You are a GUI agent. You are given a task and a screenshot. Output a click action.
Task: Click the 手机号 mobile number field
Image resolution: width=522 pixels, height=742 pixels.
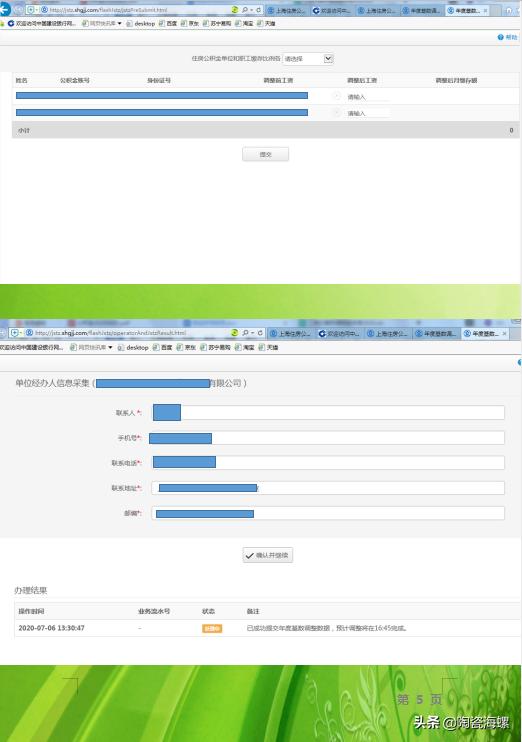[x=328, y=438]
